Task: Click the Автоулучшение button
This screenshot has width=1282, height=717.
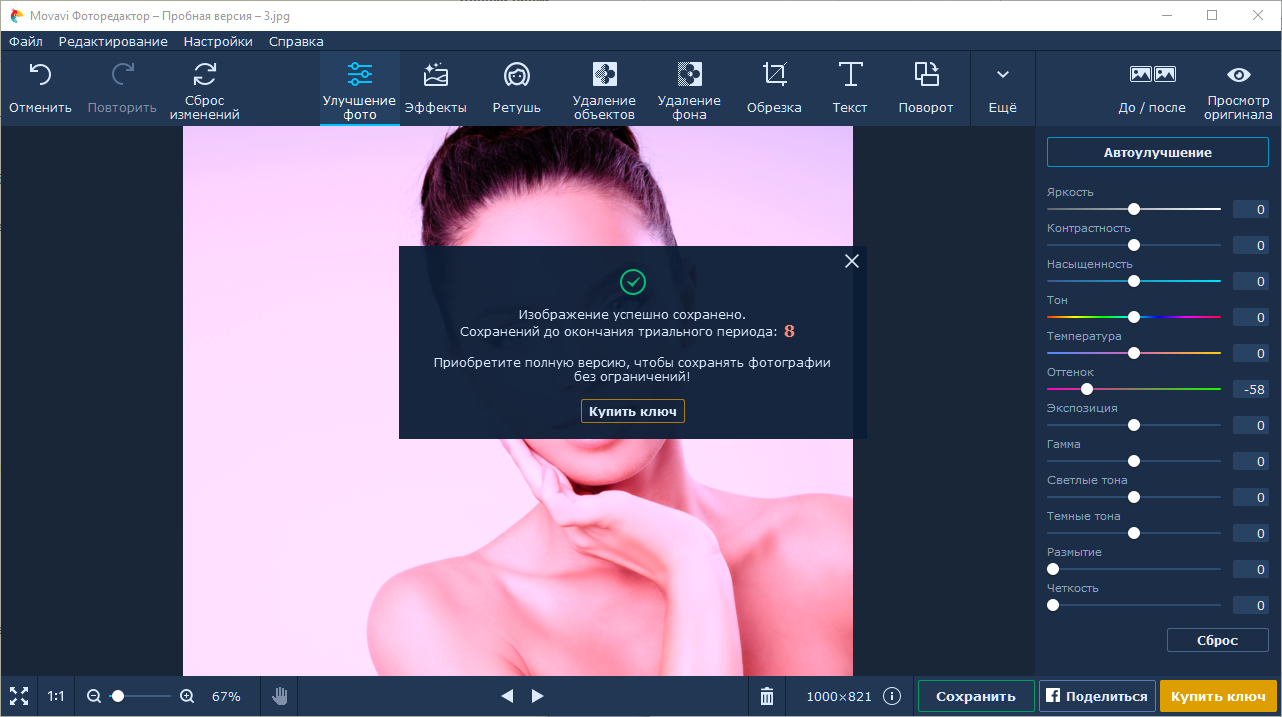Action: [x=1157, y=152]
